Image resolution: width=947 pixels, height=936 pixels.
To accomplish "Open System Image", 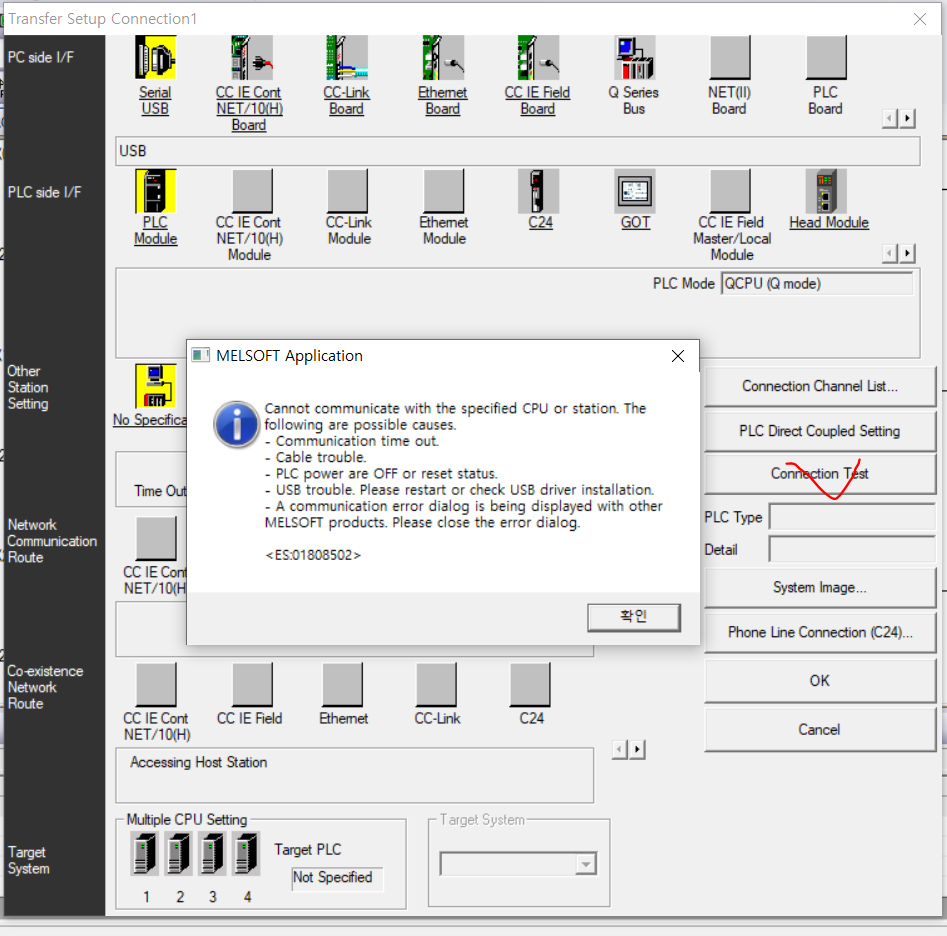I will (x=820, y=588).
